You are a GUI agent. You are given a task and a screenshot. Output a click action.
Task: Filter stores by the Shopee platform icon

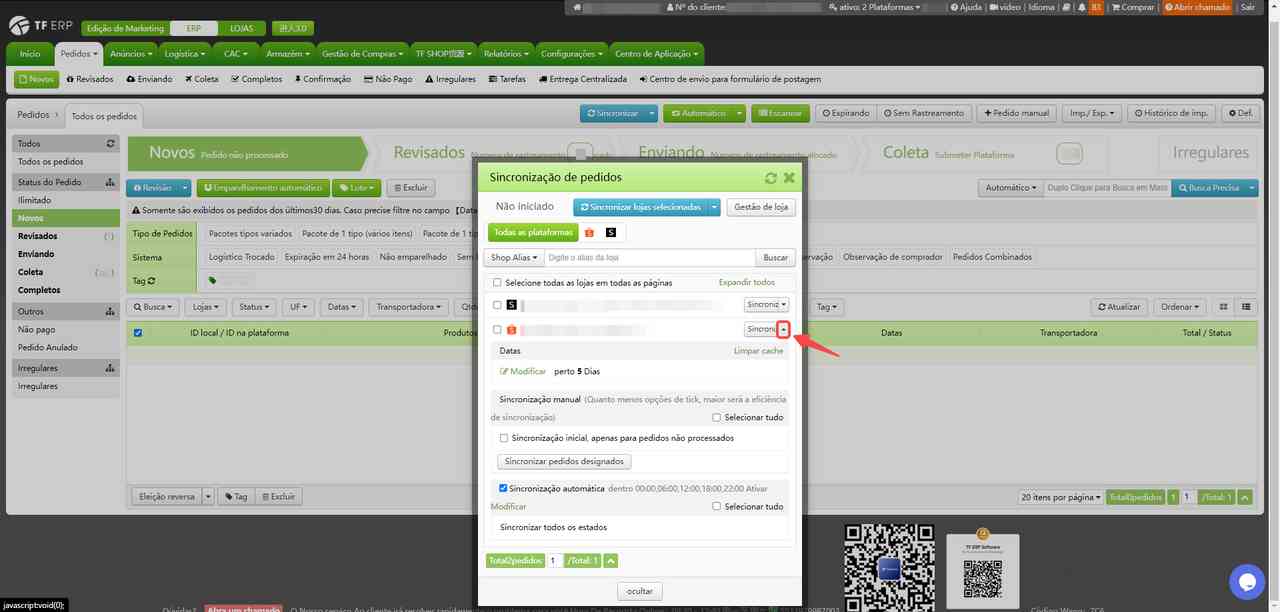(589, 232)
